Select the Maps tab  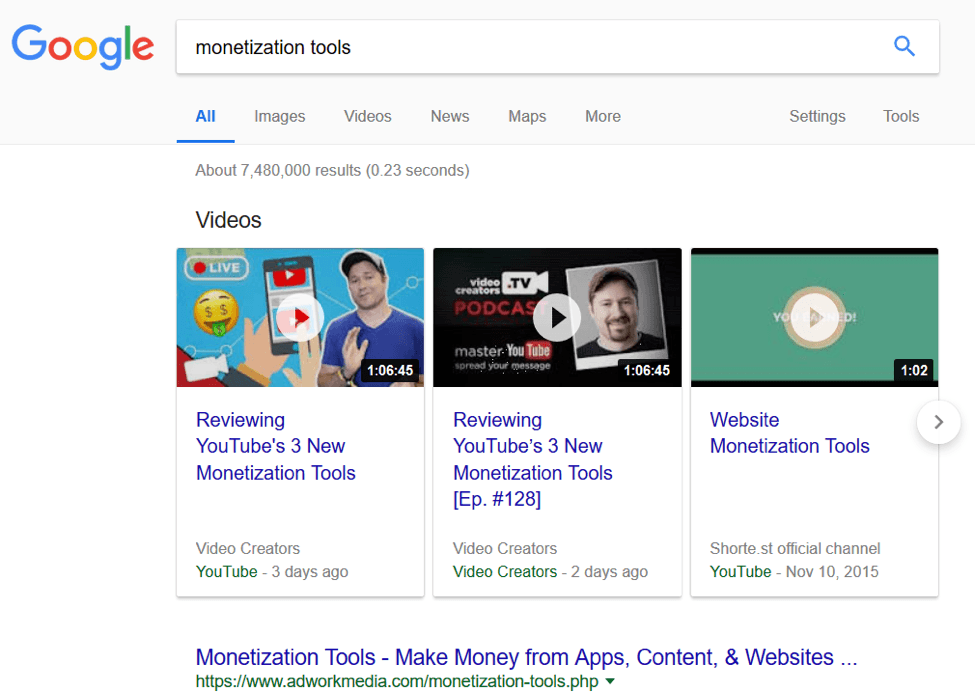click(x=527, y=116)
